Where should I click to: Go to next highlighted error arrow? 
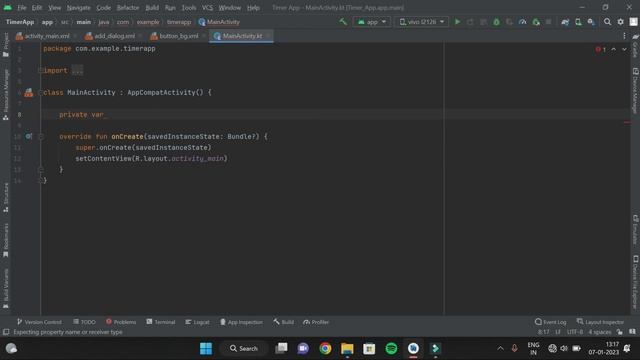[624, 49]
